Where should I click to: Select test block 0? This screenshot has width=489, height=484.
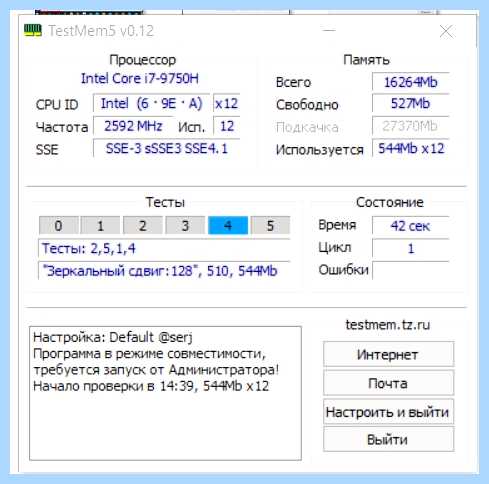(x=59, y=226)
